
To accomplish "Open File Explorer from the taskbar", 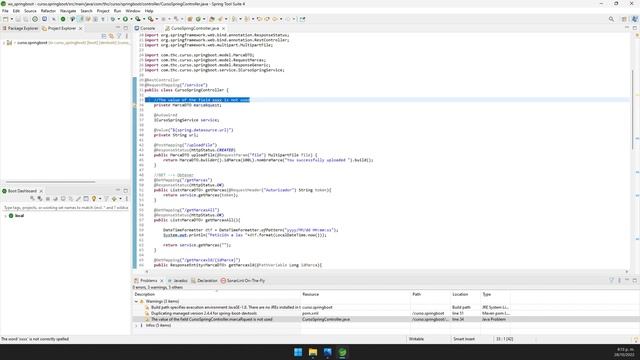I will [313, 352].
